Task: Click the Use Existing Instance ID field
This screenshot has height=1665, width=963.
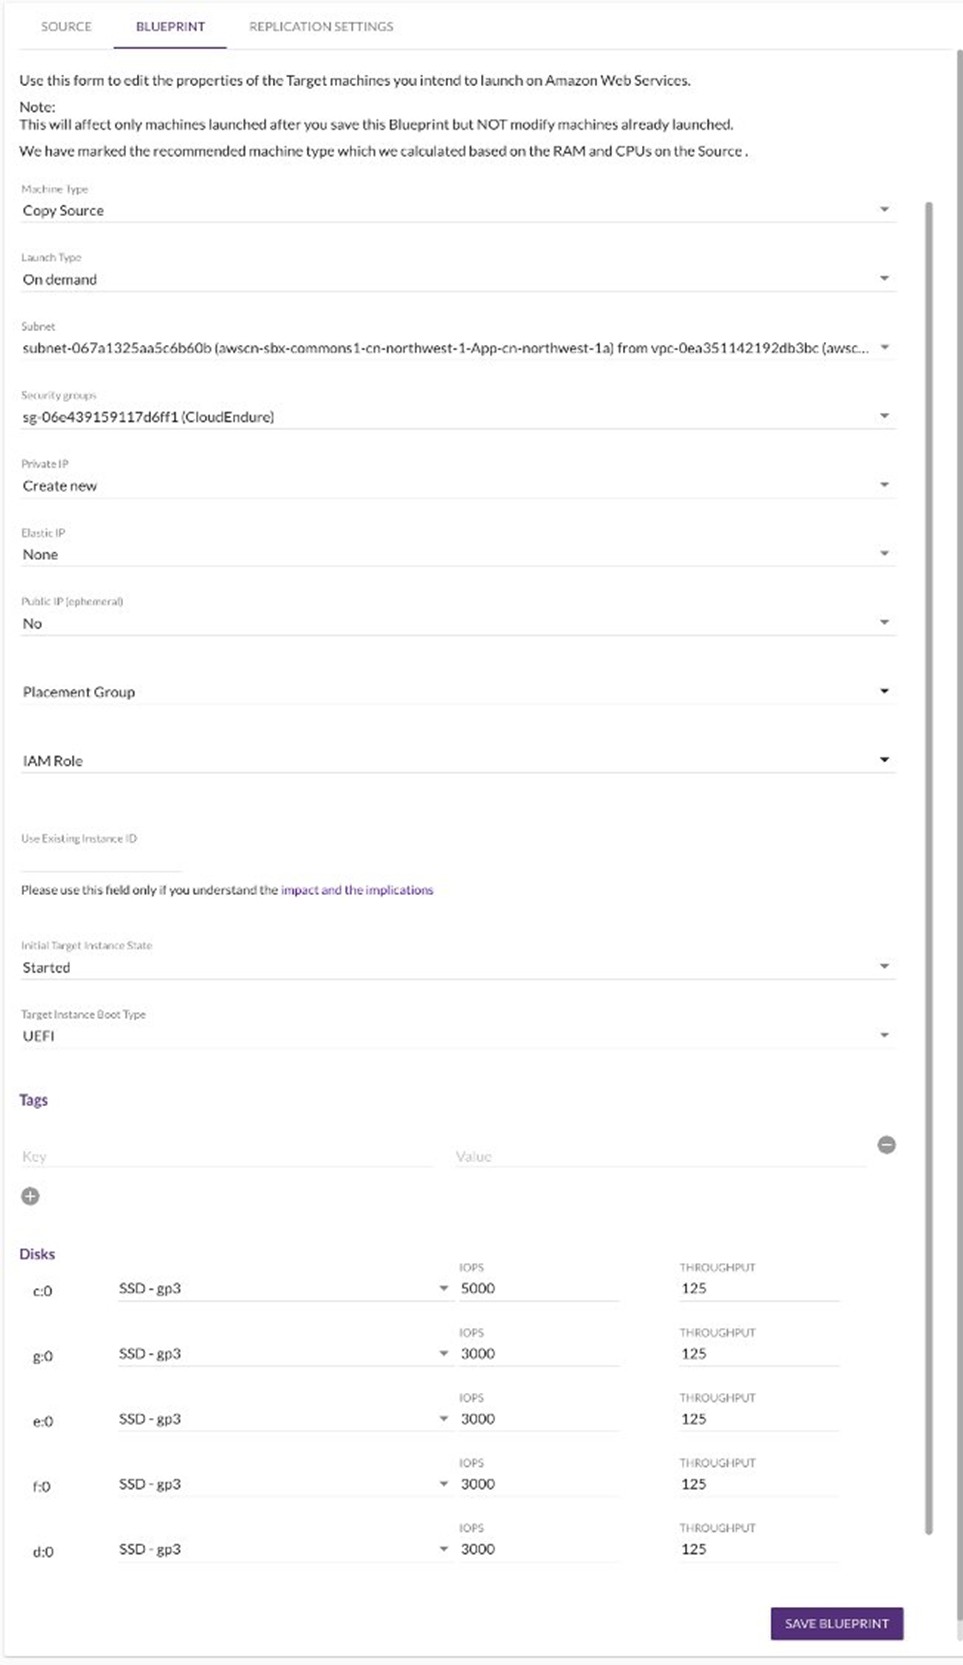Action: coord(100,859)
